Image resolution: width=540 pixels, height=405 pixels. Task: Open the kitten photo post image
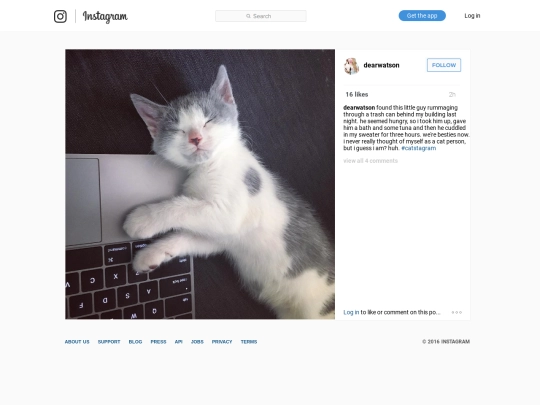click(200, 184)
